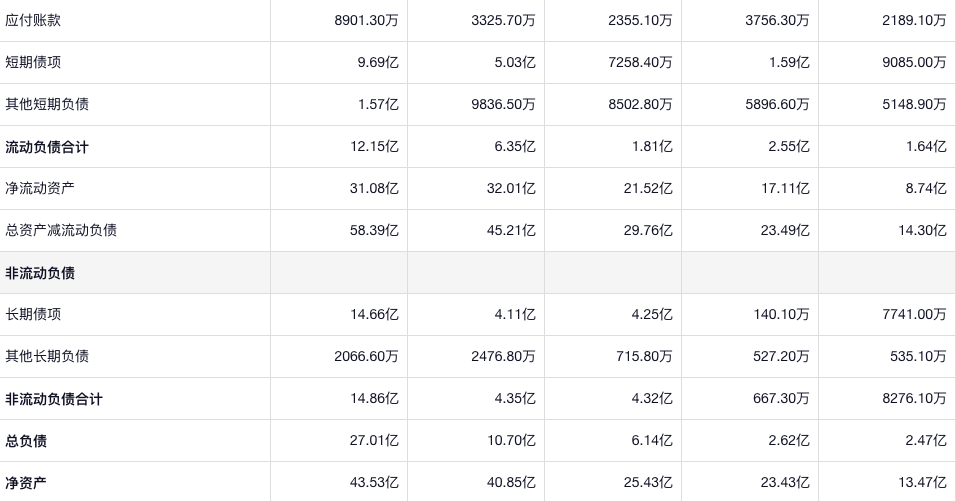Image resolution: width=956 pixels, height=501 pixels.
Task: Click the 140.10万 long-term debt value
Action: 781,314
